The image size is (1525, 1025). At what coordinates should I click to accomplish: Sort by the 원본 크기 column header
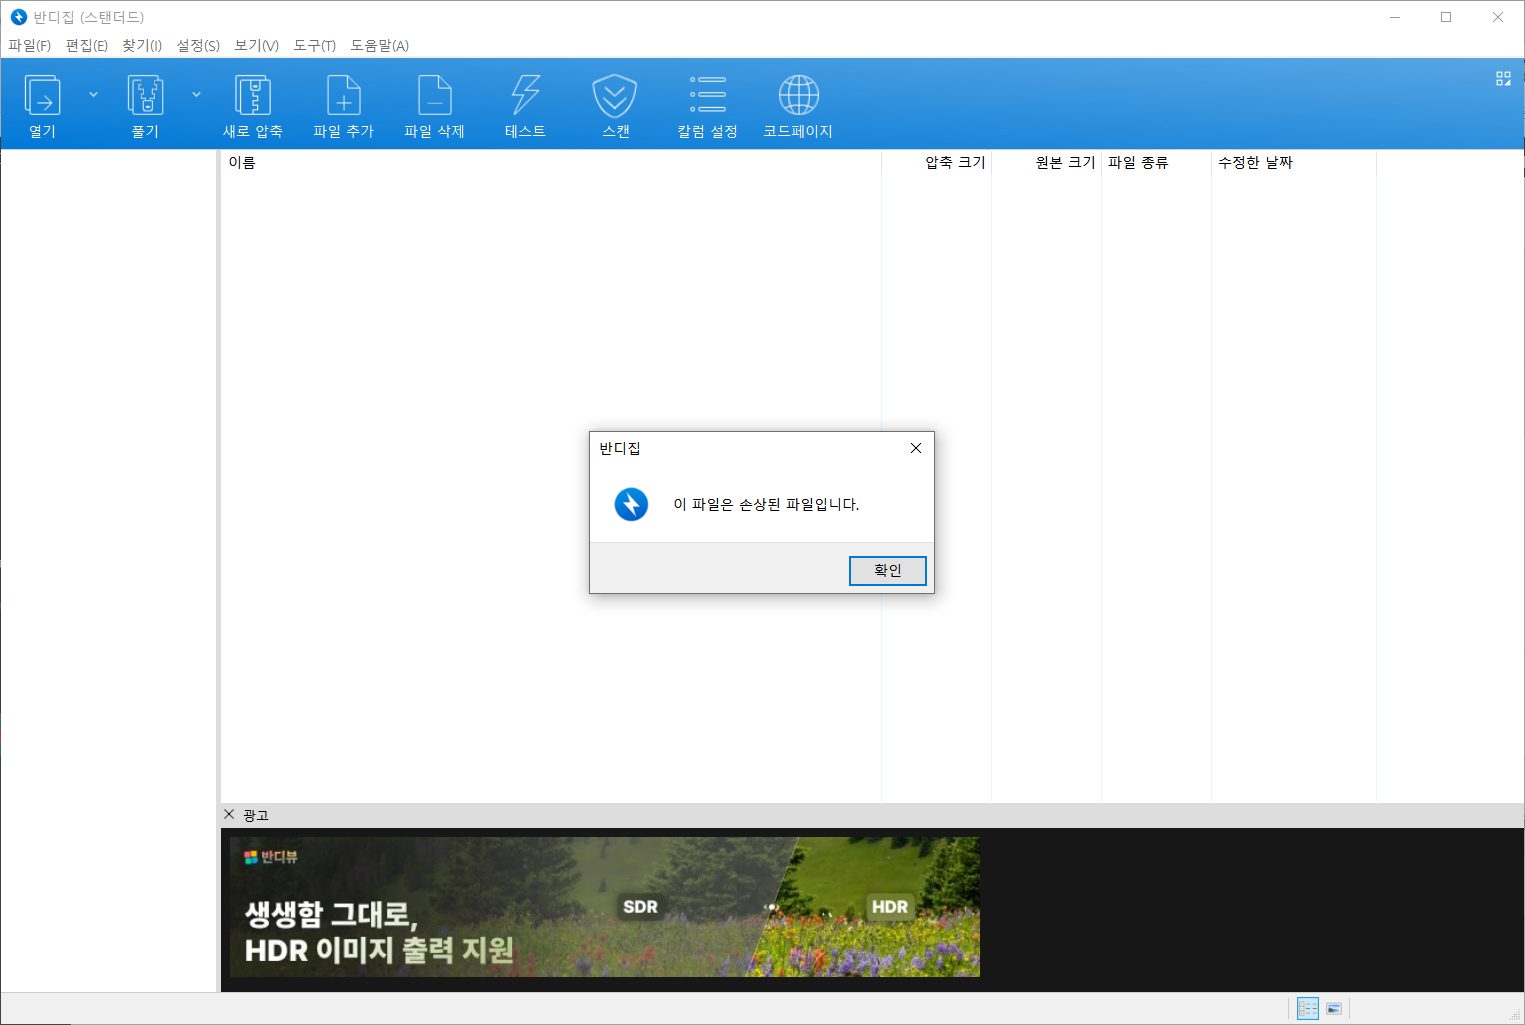pyautogui.click(x=1047, y=162)
